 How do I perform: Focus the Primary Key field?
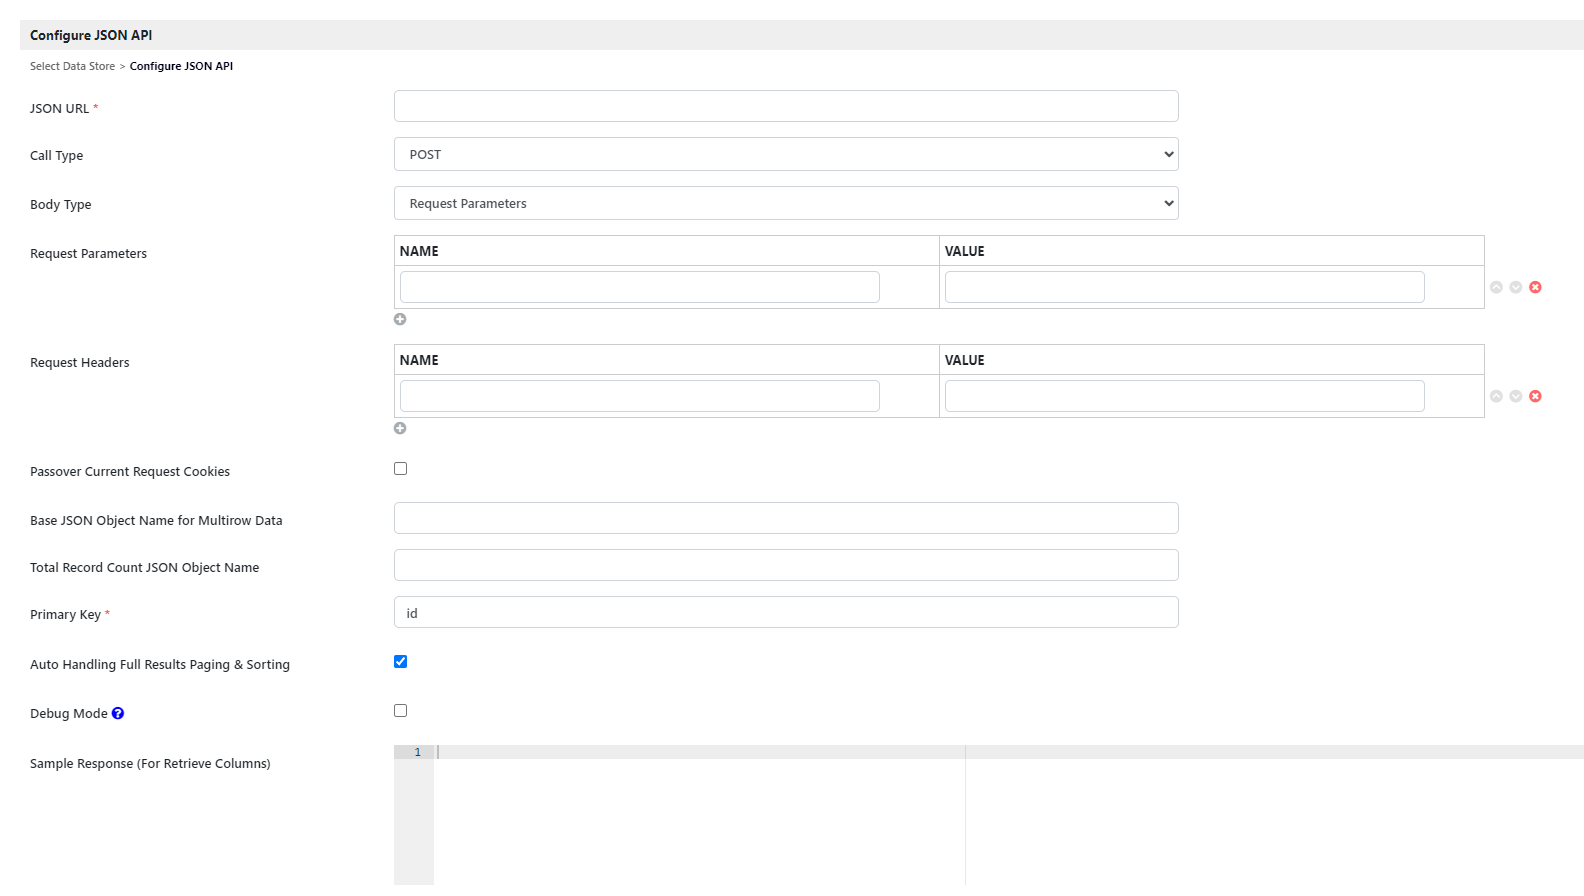pos(786,612)
